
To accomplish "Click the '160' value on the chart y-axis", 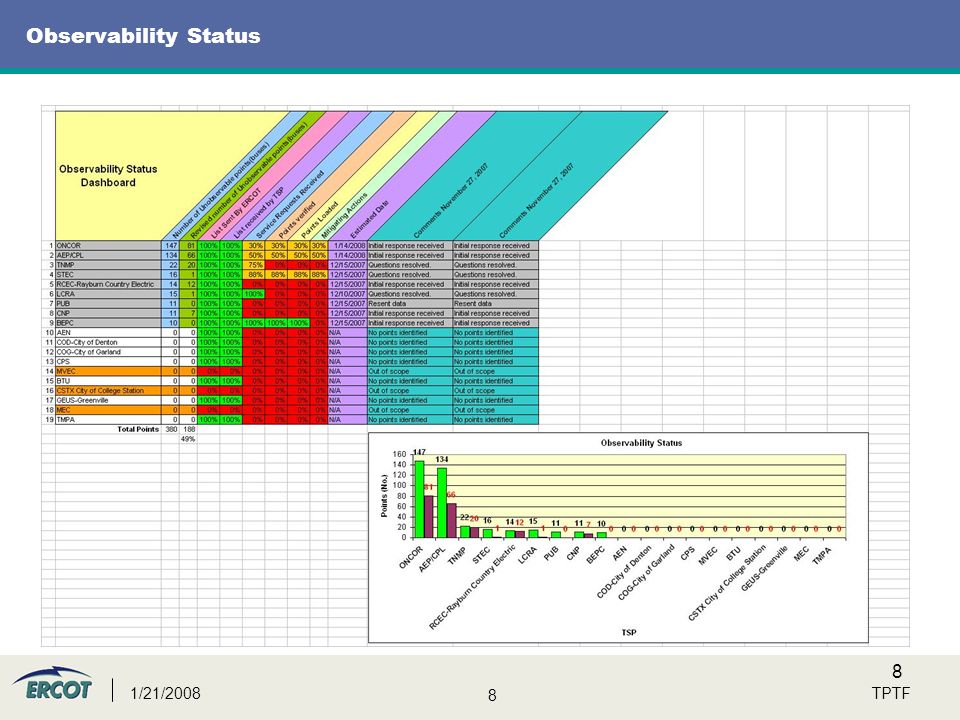I will pyautogui.click(x=399, y=454).
